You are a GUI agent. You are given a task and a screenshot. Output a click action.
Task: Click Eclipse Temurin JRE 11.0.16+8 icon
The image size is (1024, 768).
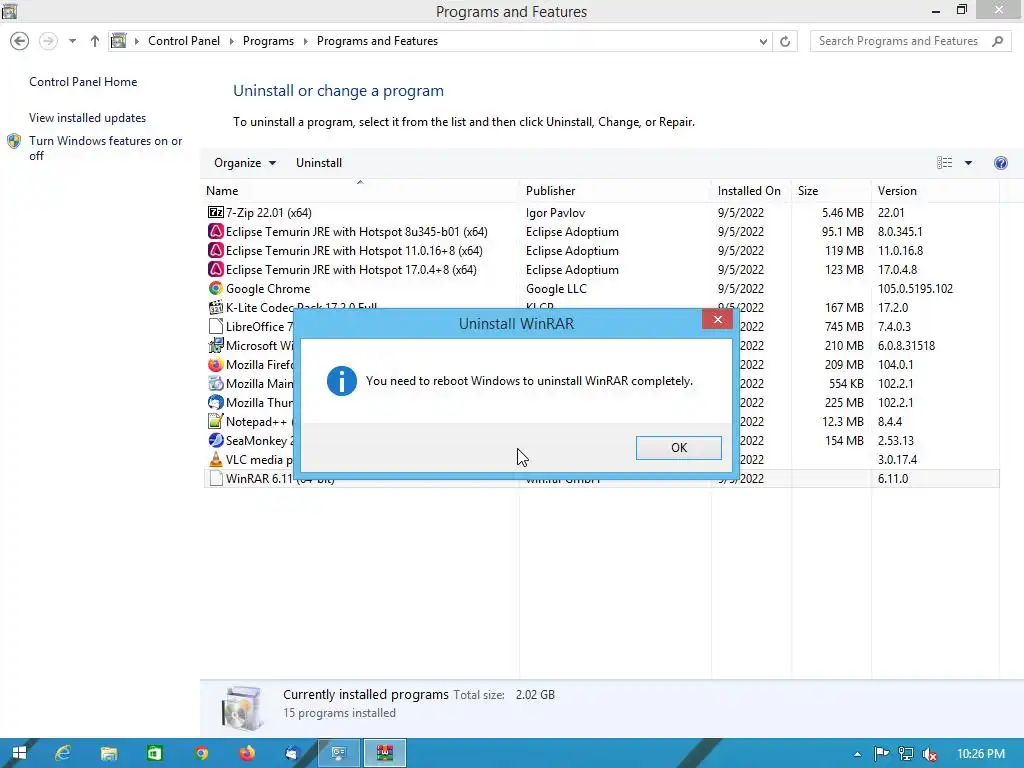[x=216, y=250]
